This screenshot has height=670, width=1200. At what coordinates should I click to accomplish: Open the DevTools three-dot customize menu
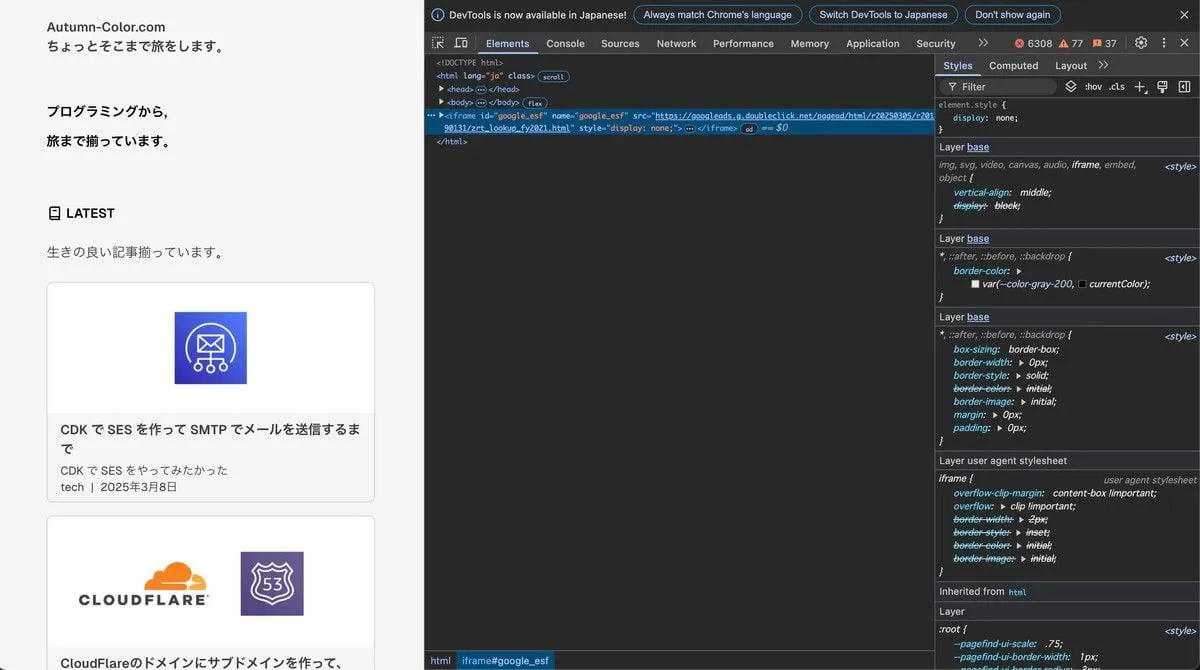pos(1163,43)
